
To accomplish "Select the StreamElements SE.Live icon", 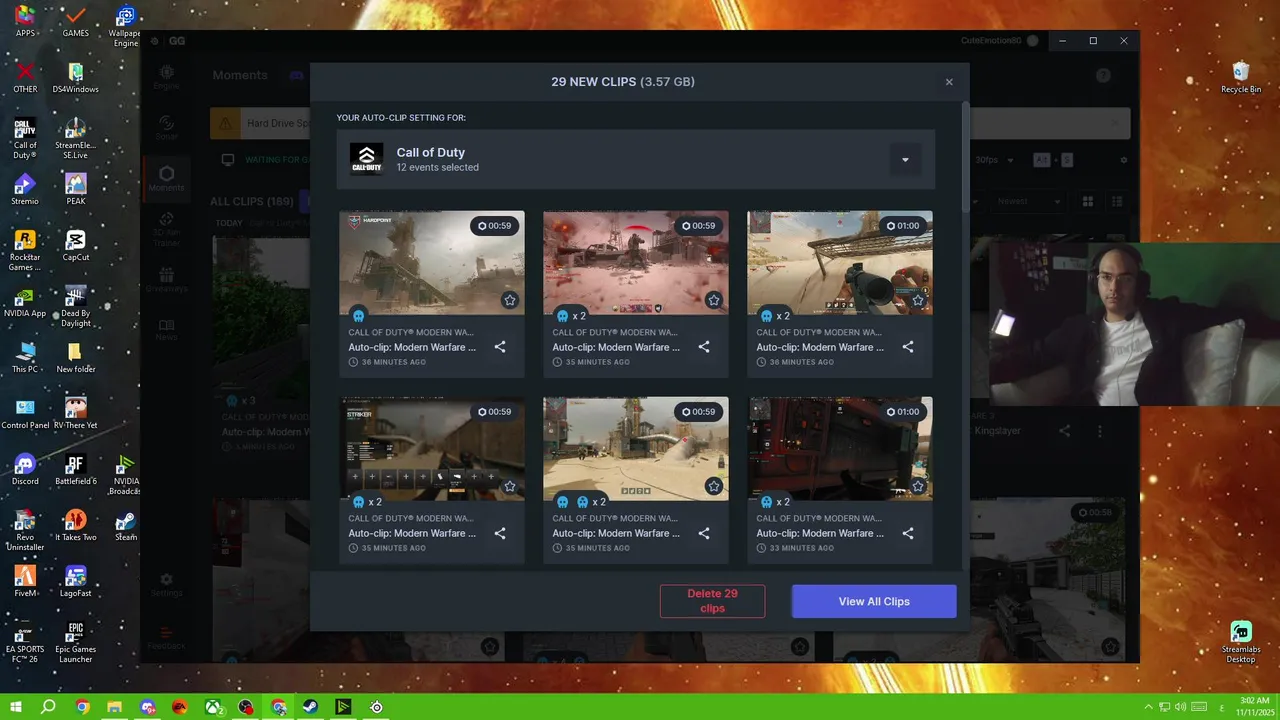I will (x=75, y=138).
